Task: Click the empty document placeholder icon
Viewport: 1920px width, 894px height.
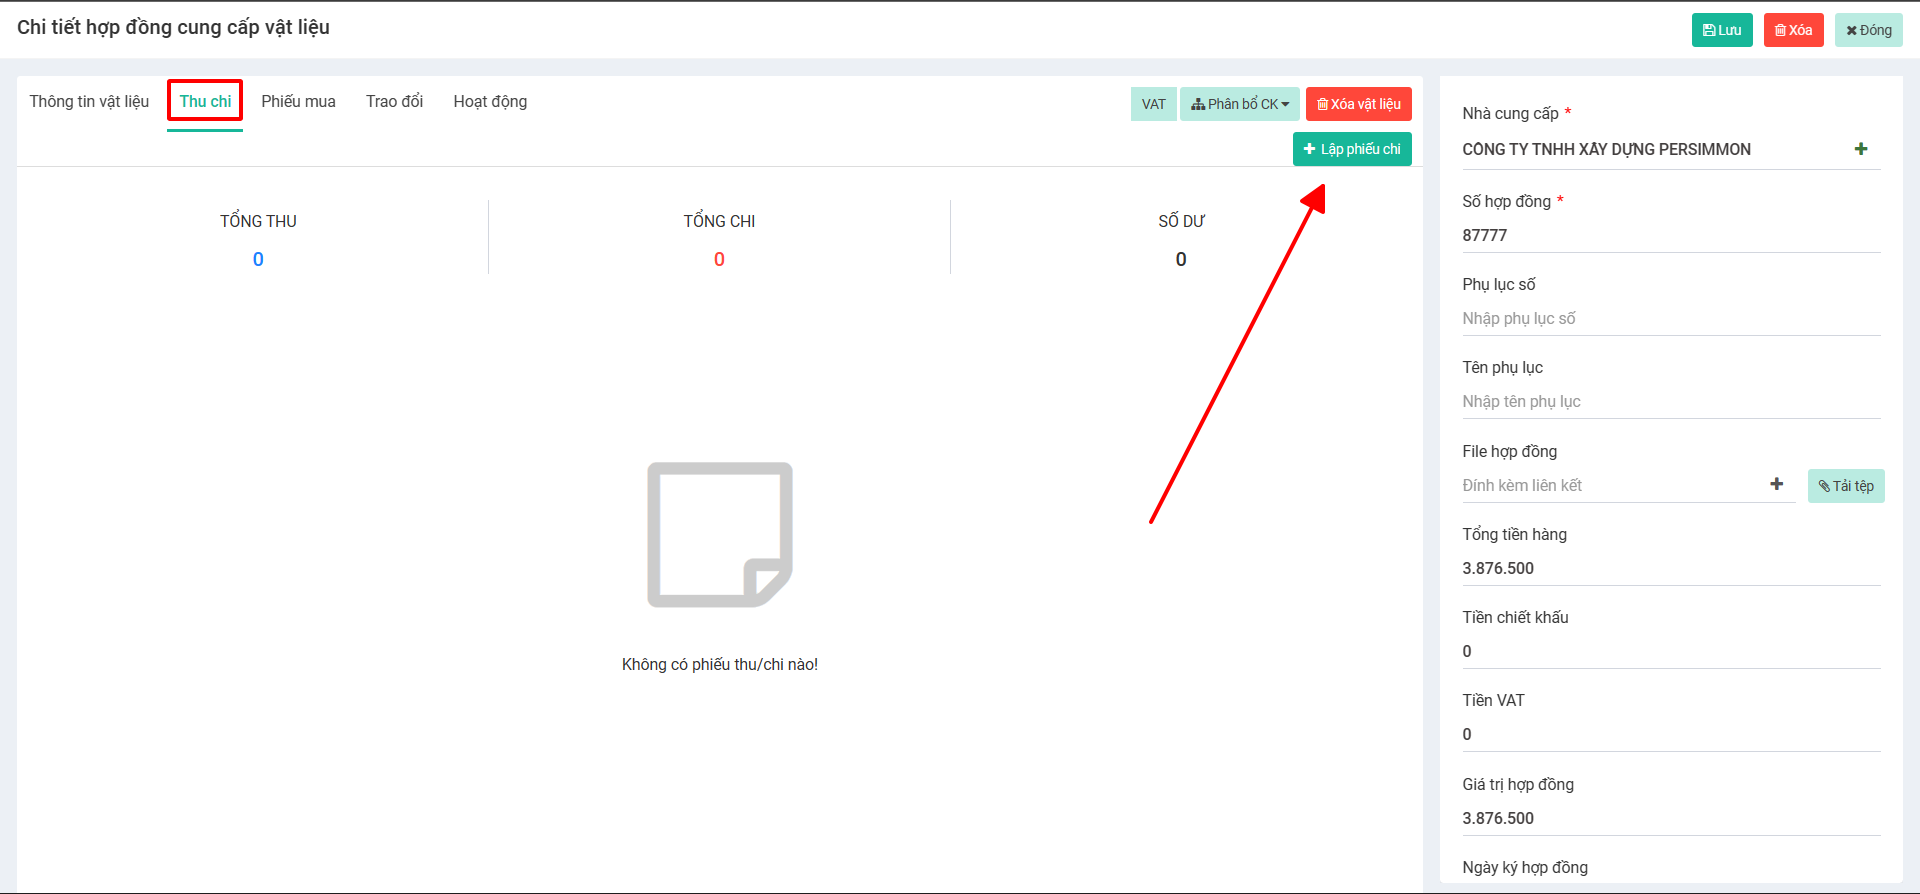Action: coord(720,534)
